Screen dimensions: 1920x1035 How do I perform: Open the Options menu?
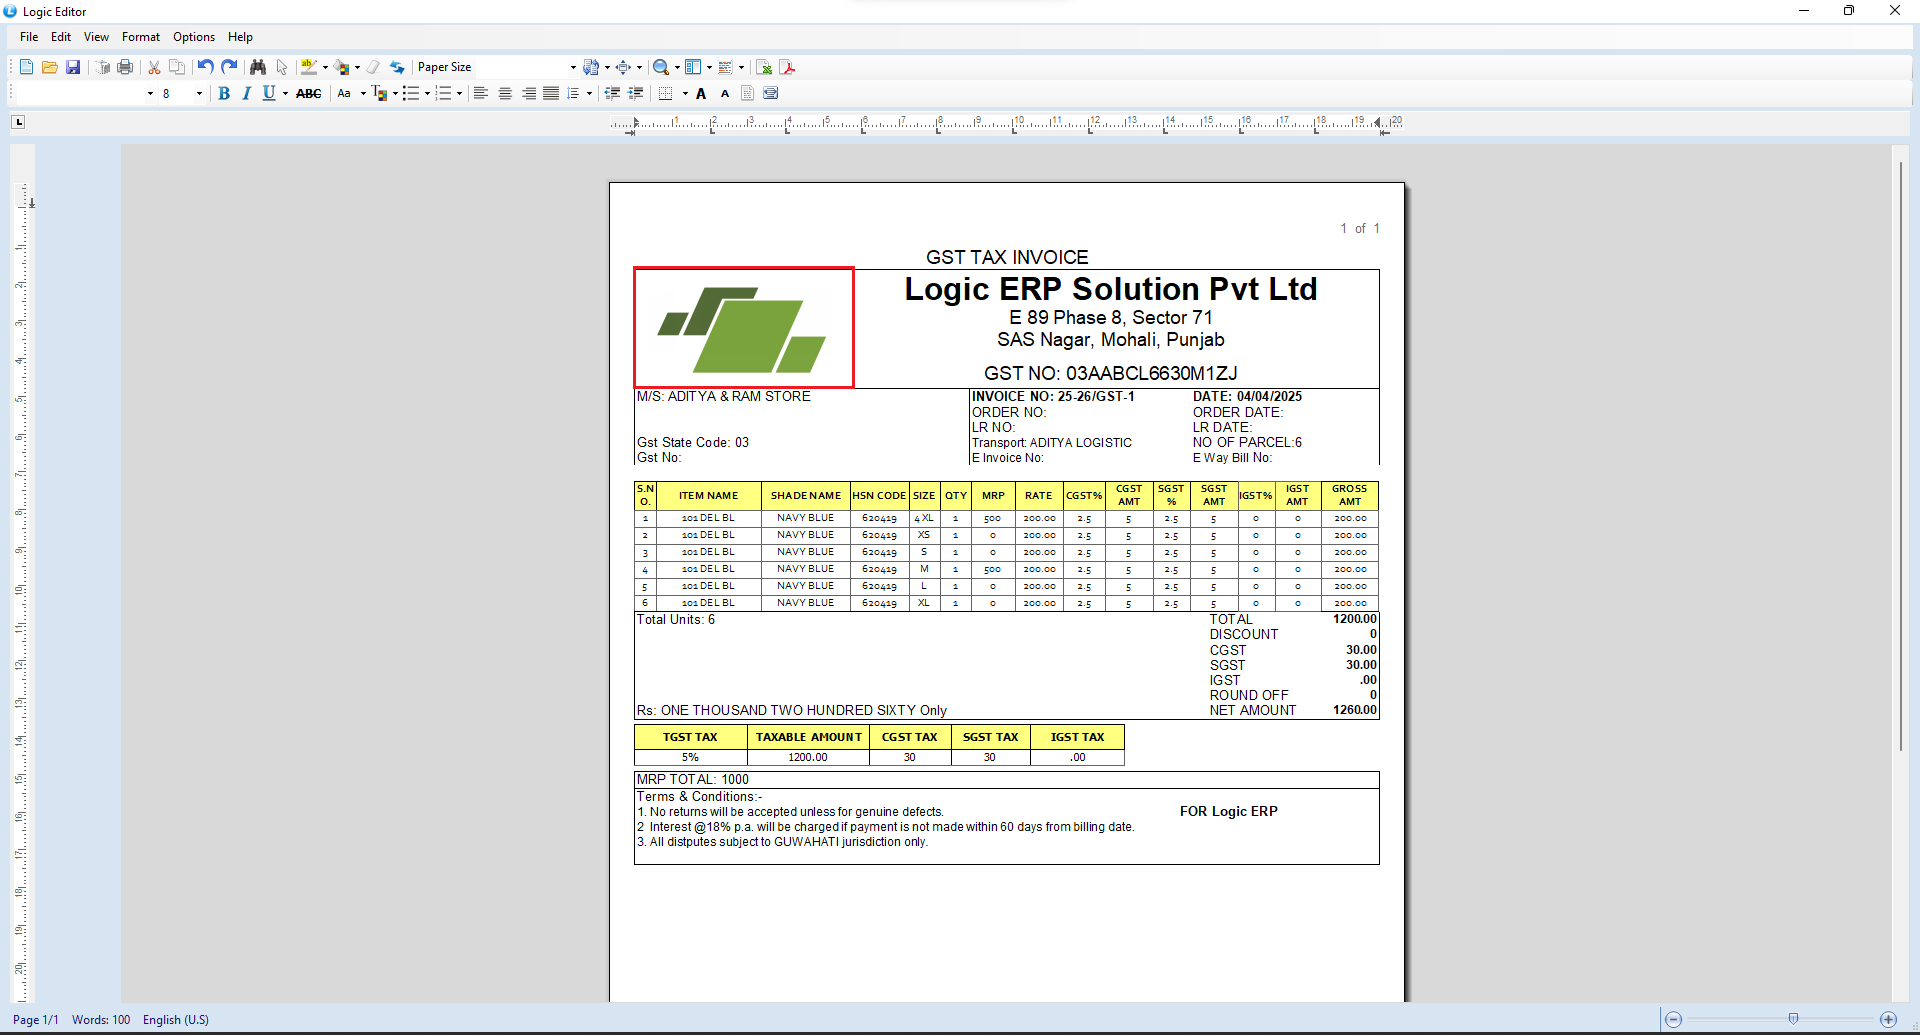[x=193, y=37]
